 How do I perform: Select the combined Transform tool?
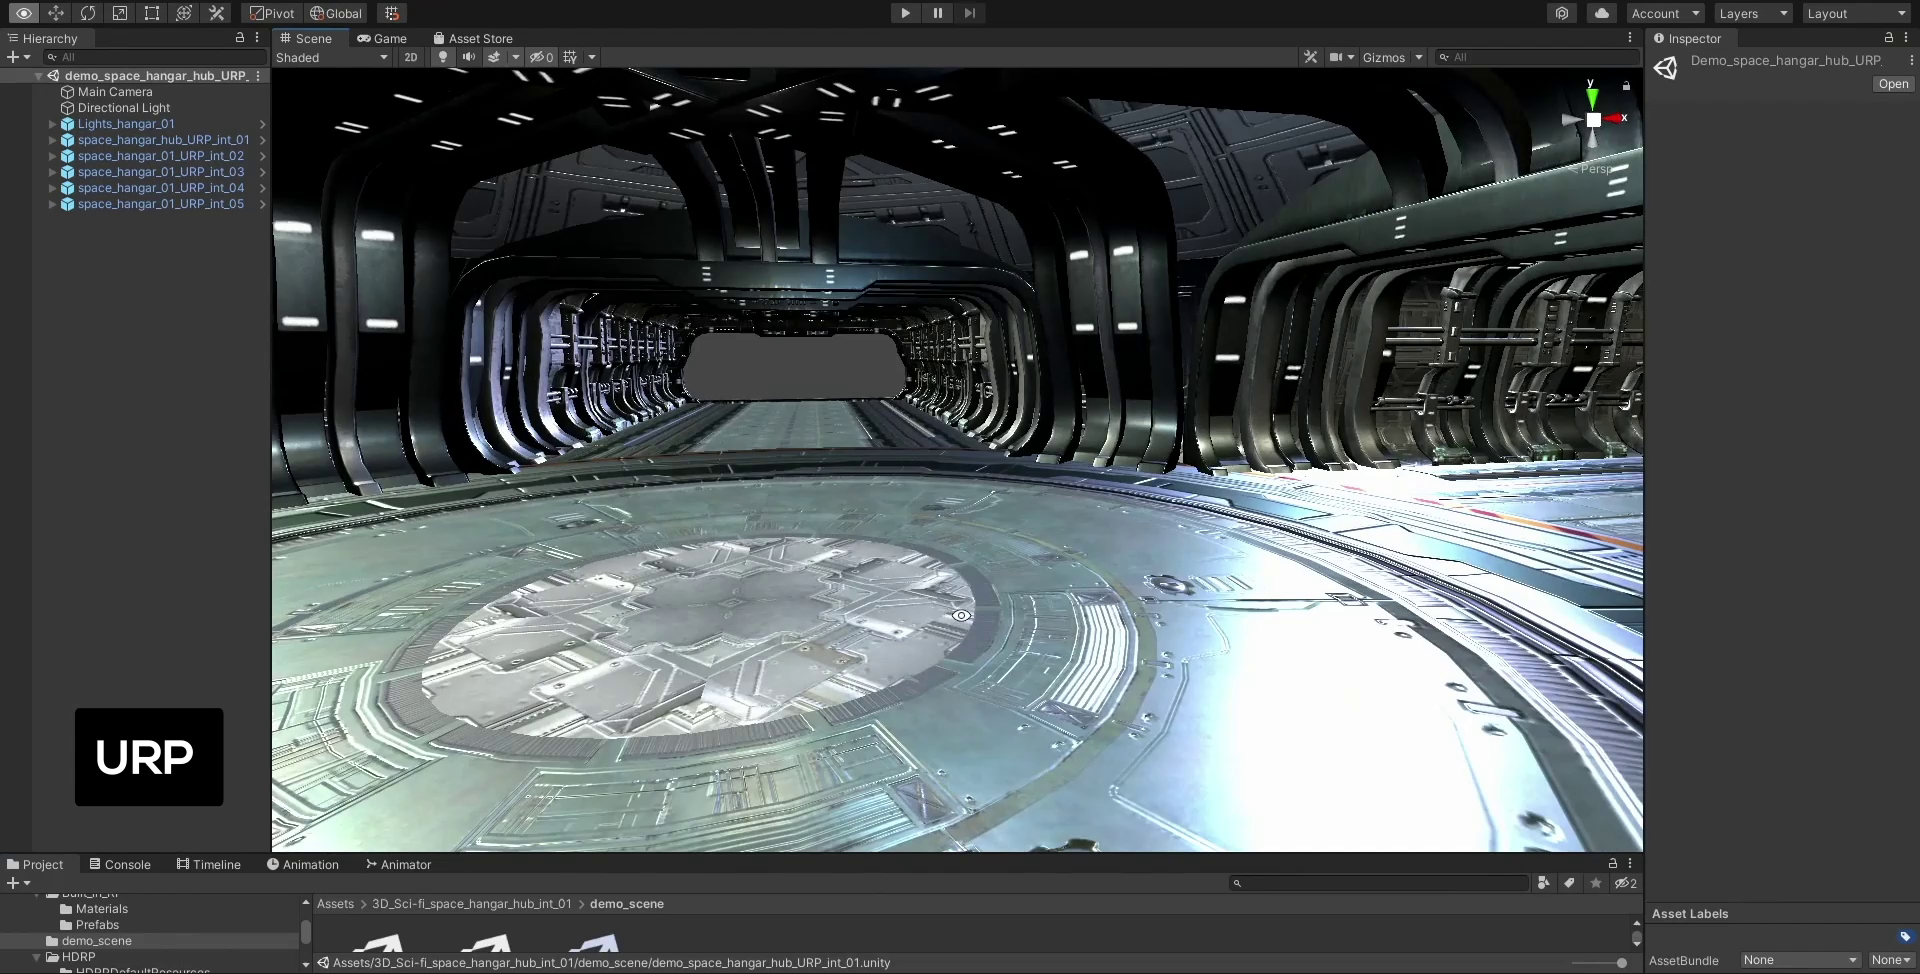(183, 13)
